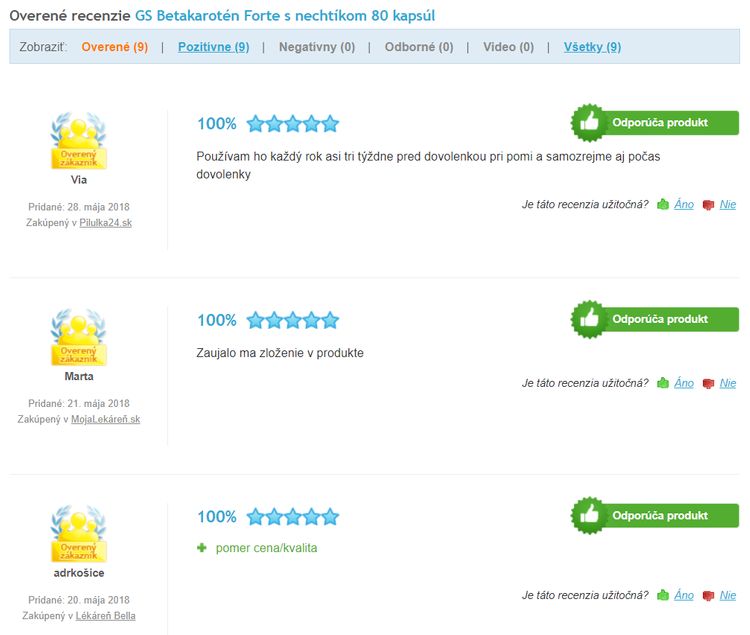Click reviewer name adrkošice
This screenshot has height=635, width=750.
79,573
